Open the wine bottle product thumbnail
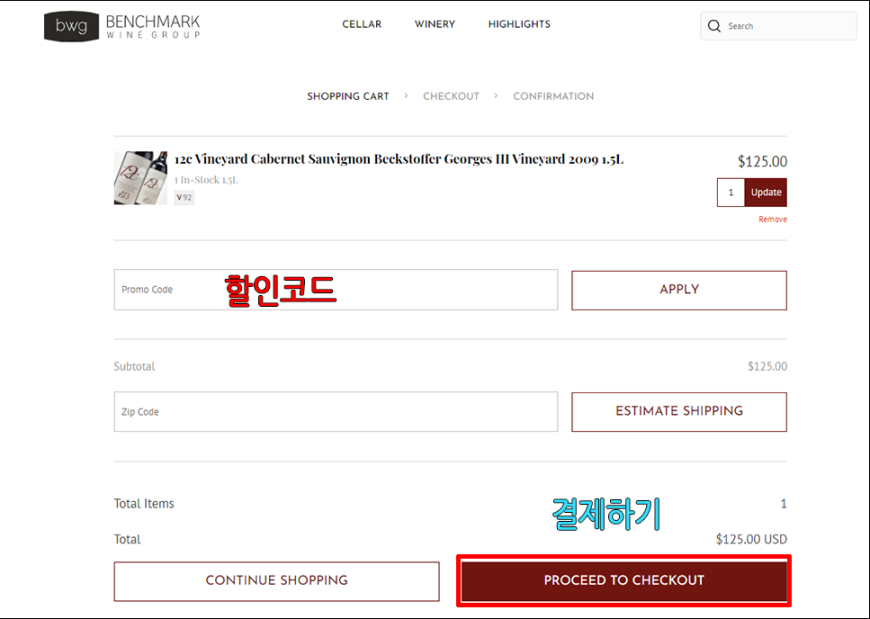 (x=140, y=178)
